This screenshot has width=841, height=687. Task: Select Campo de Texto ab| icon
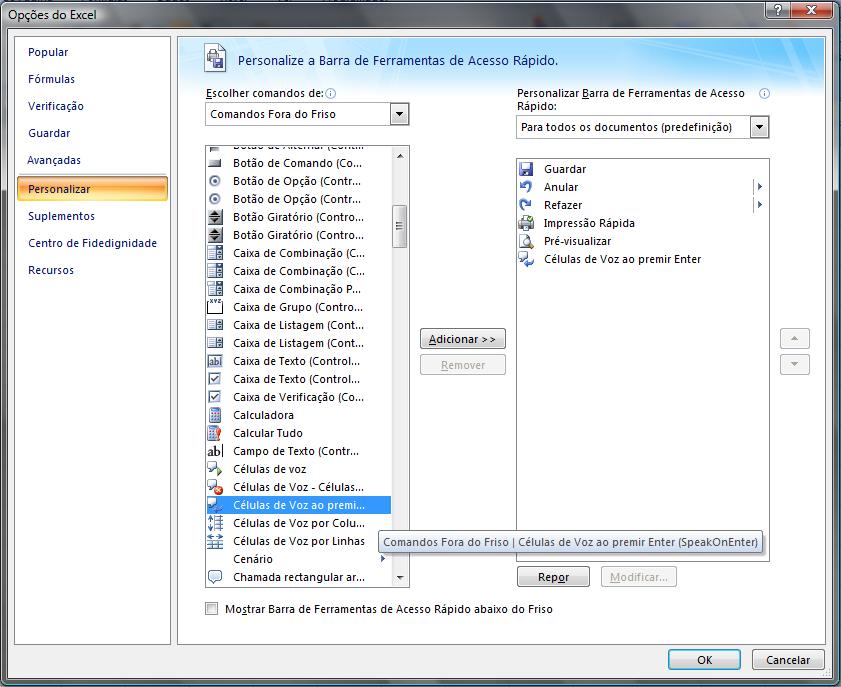pyautogui.click(x=215, y=451)
